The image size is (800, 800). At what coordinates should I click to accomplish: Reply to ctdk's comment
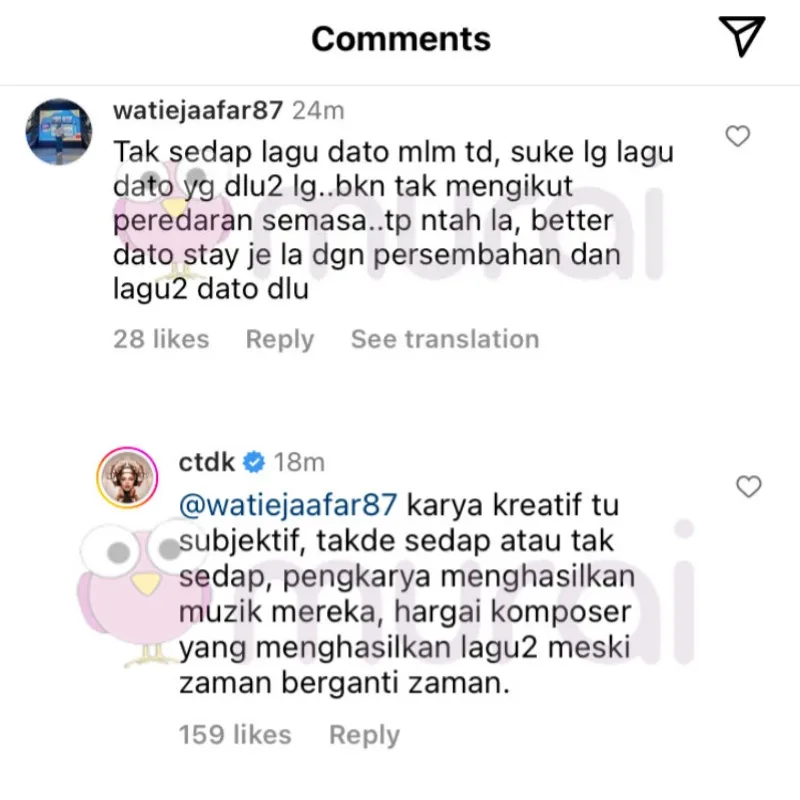click(364, 735)
